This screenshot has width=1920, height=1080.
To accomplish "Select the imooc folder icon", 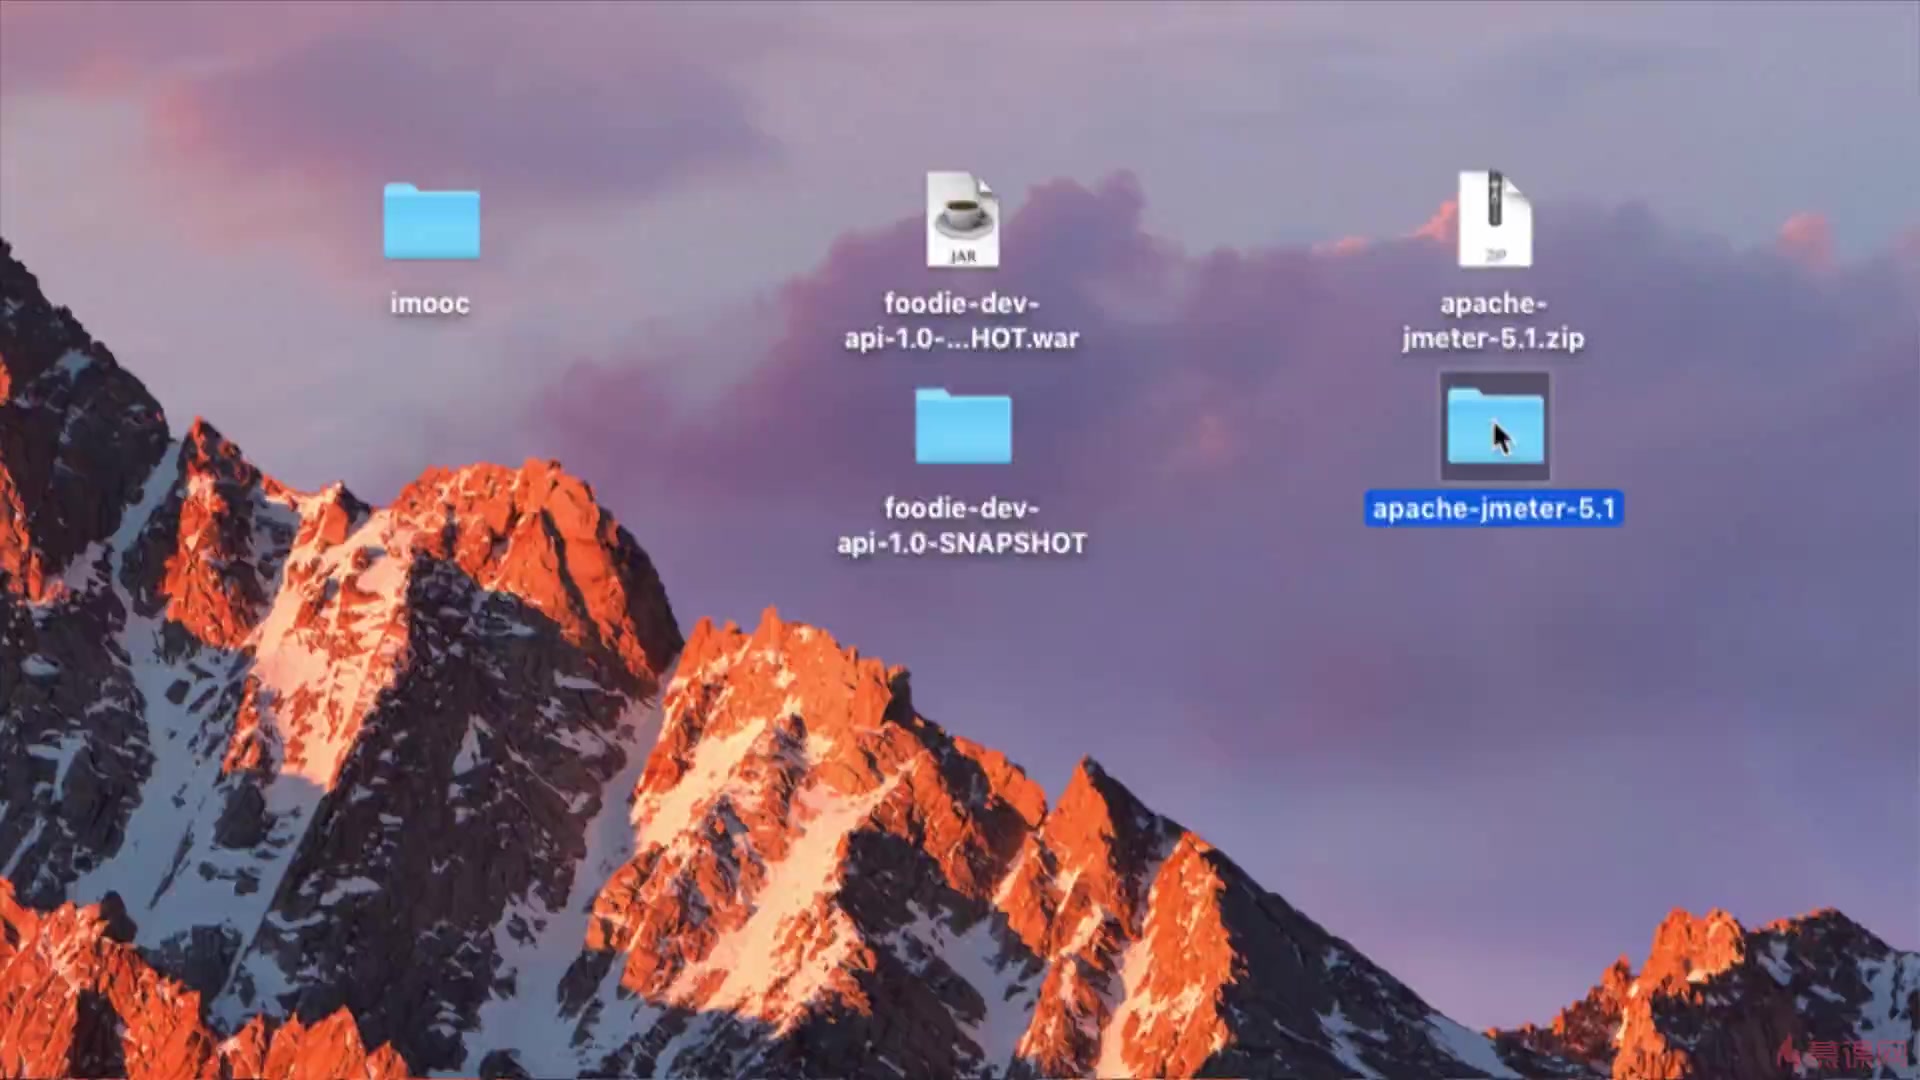I will click(x=431, y=224).
